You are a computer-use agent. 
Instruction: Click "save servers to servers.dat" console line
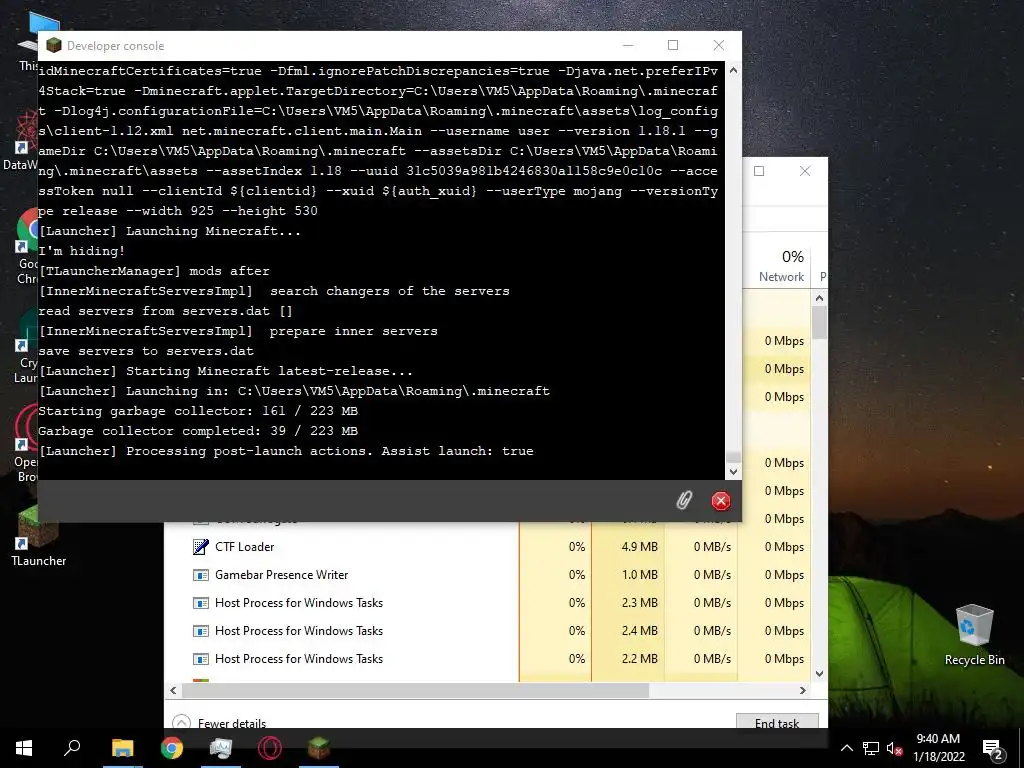[146, 351]
